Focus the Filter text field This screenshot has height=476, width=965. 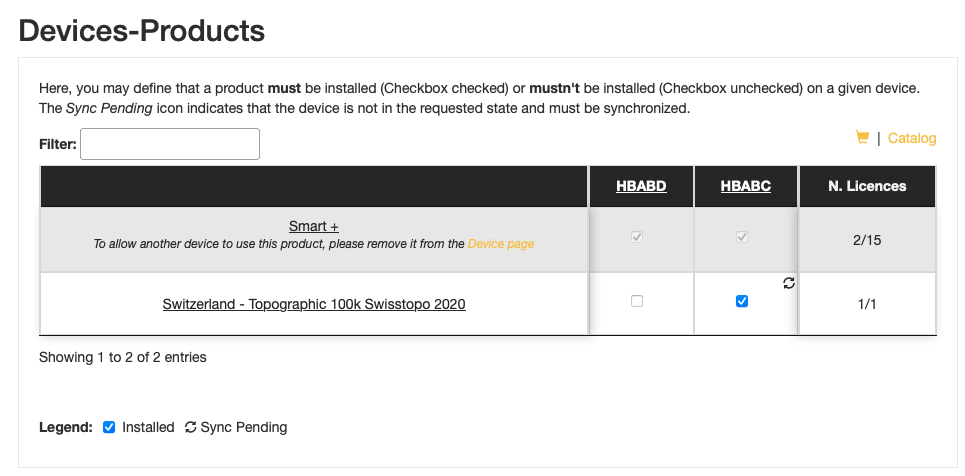(170, 144)
